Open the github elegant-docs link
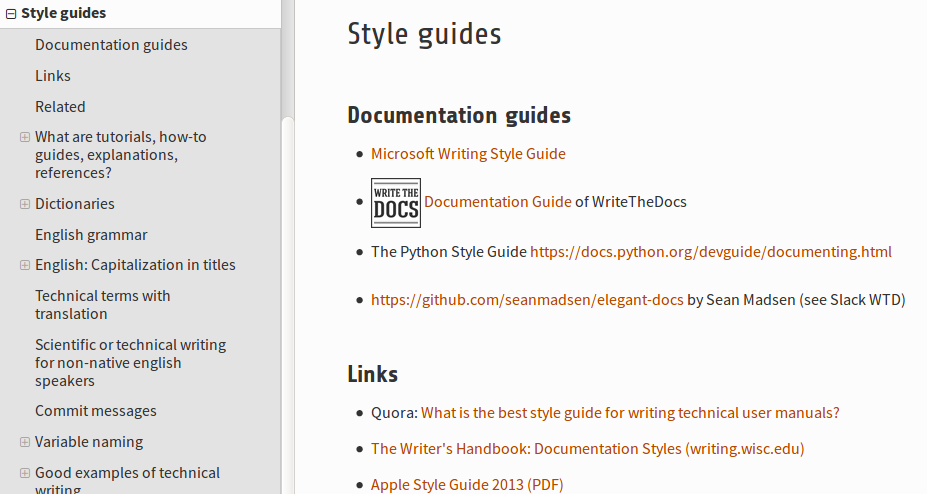 point(527,300)
